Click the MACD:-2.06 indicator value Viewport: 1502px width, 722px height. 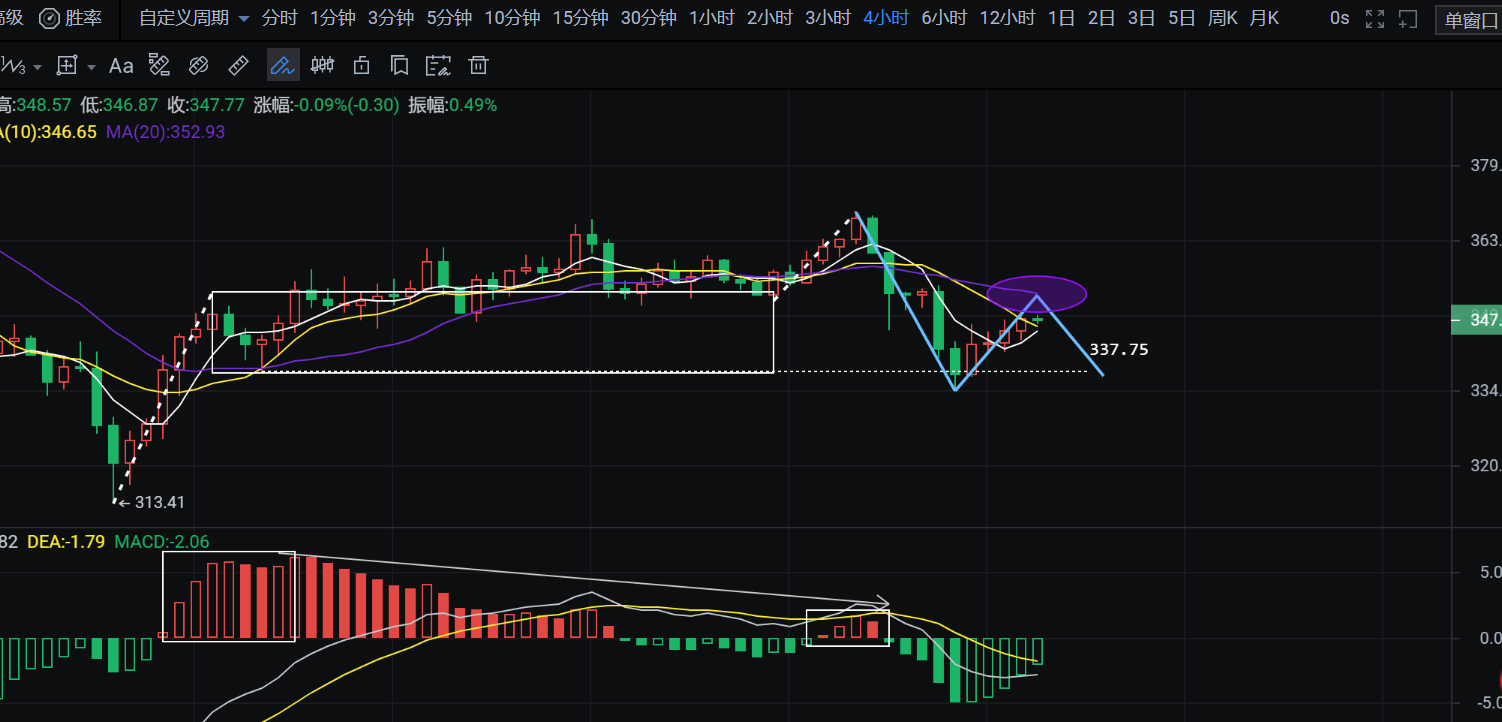(x=162, y=541)
